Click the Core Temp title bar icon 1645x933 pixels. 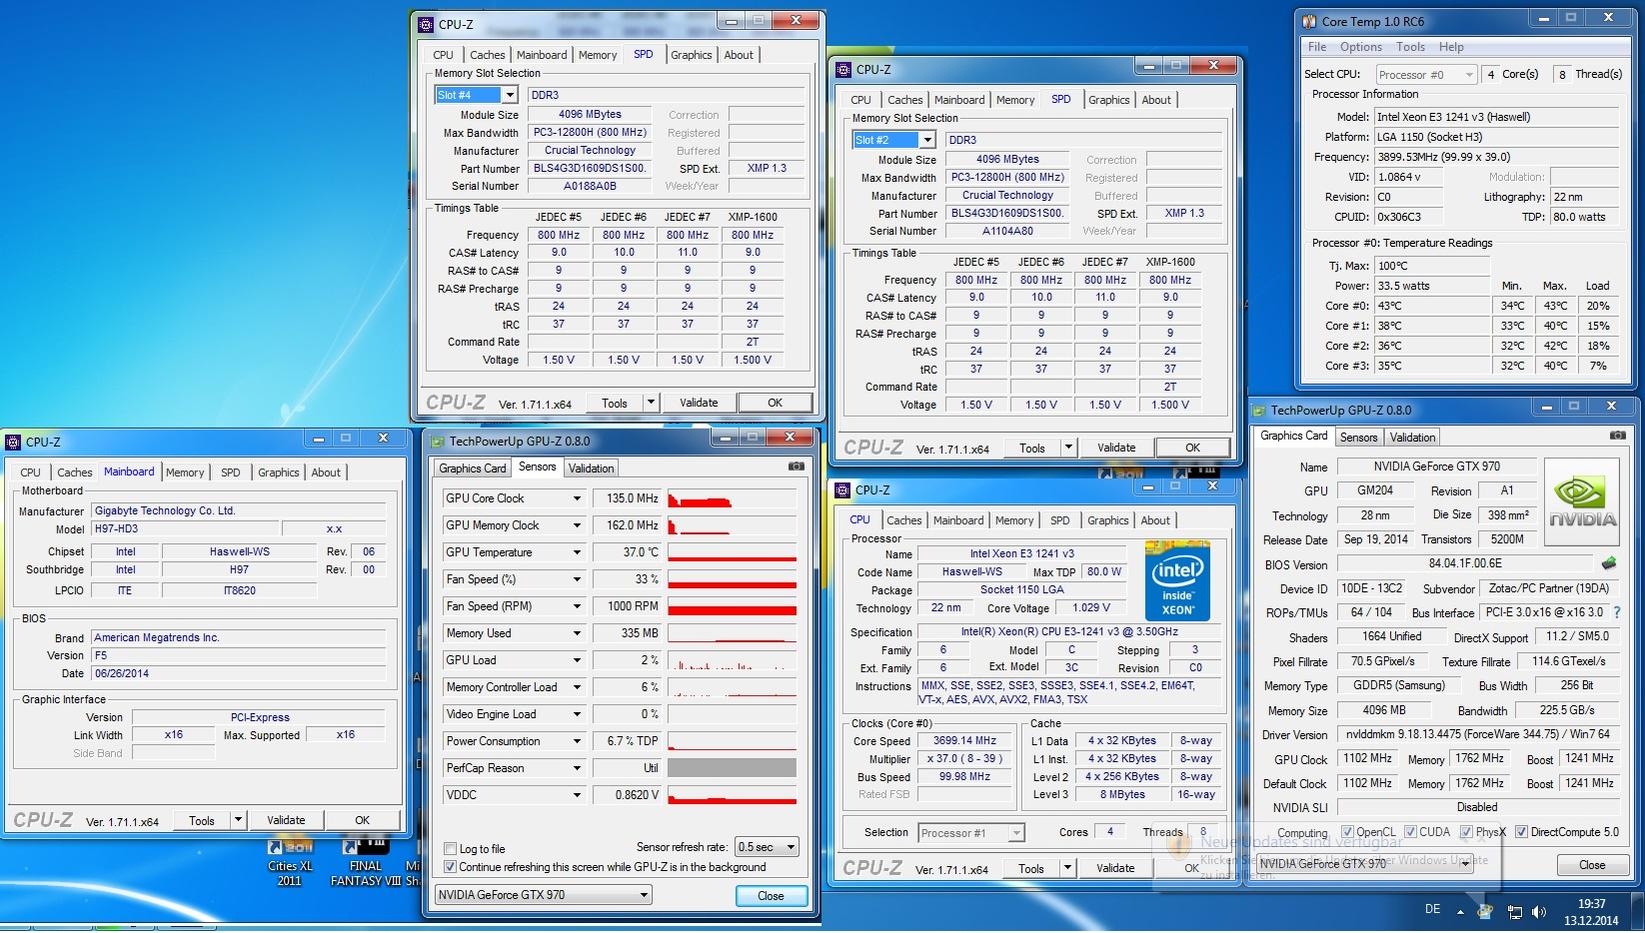click(1309, 21)
